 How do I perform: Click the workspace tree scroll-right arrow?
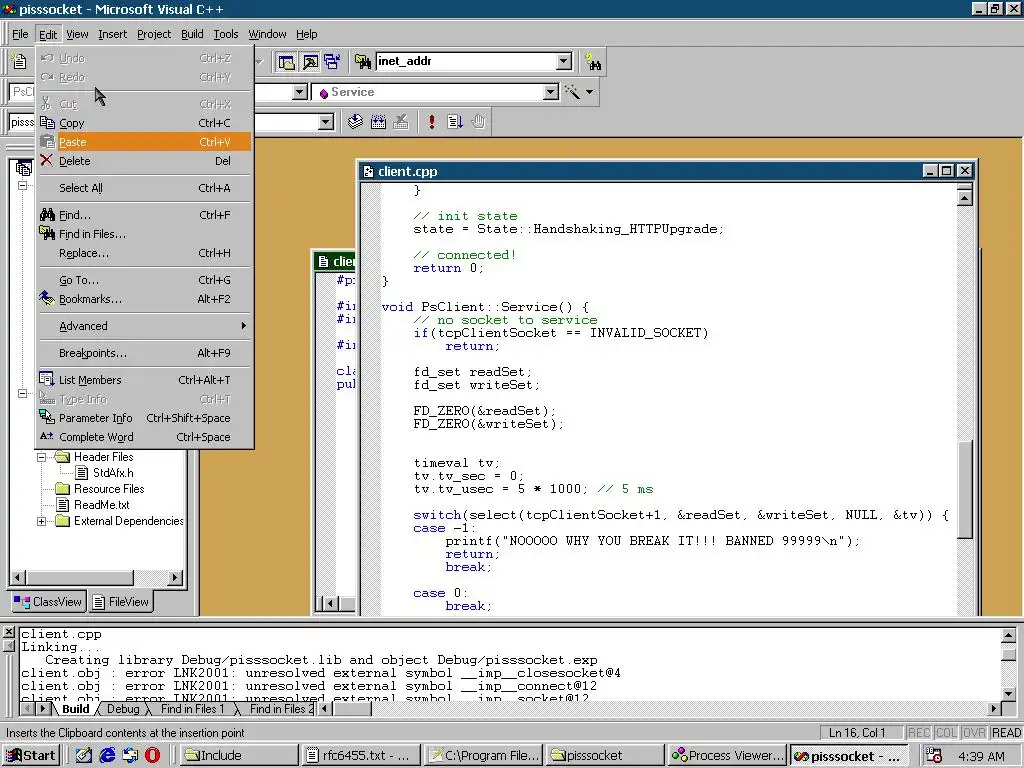click(x=174, y=577)
